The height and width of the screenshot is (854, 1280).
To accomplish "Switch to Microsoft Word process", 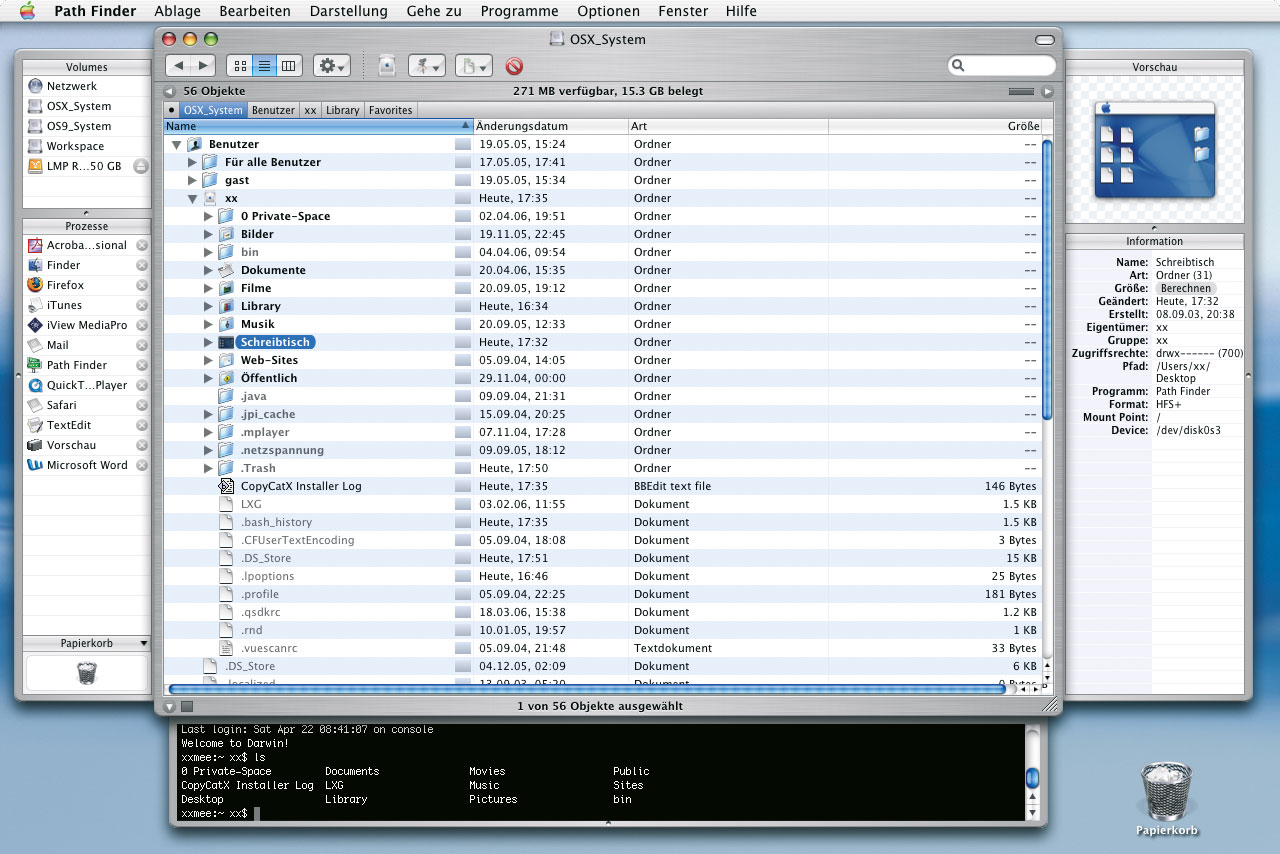I will click(x=87, y=465).
